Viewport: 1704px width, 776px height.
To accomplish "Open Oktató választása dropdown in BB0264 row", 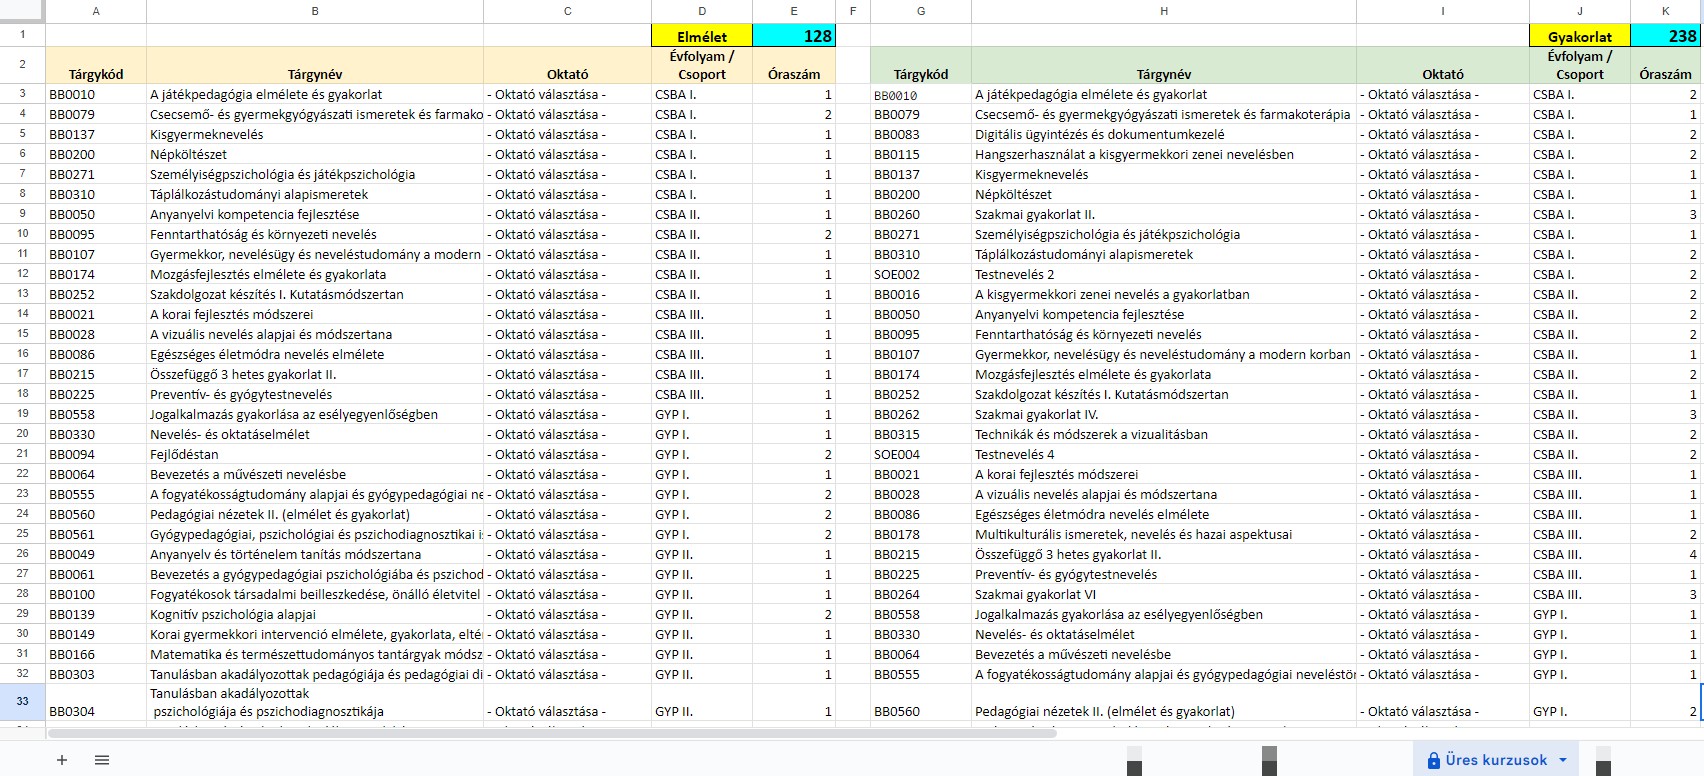I will (x=1443, y=594).
